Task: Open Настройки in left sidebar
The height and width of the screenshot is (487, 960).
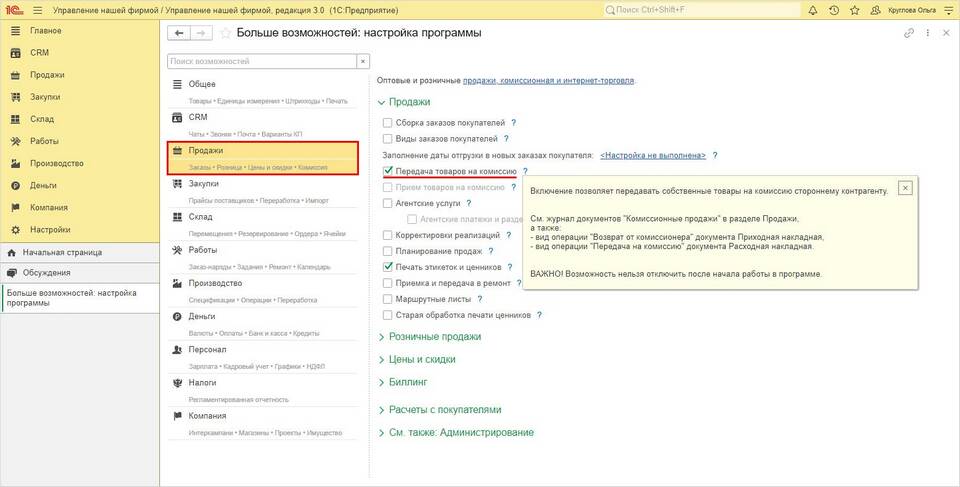Action: pyautogui.click(x=80, y=230)
